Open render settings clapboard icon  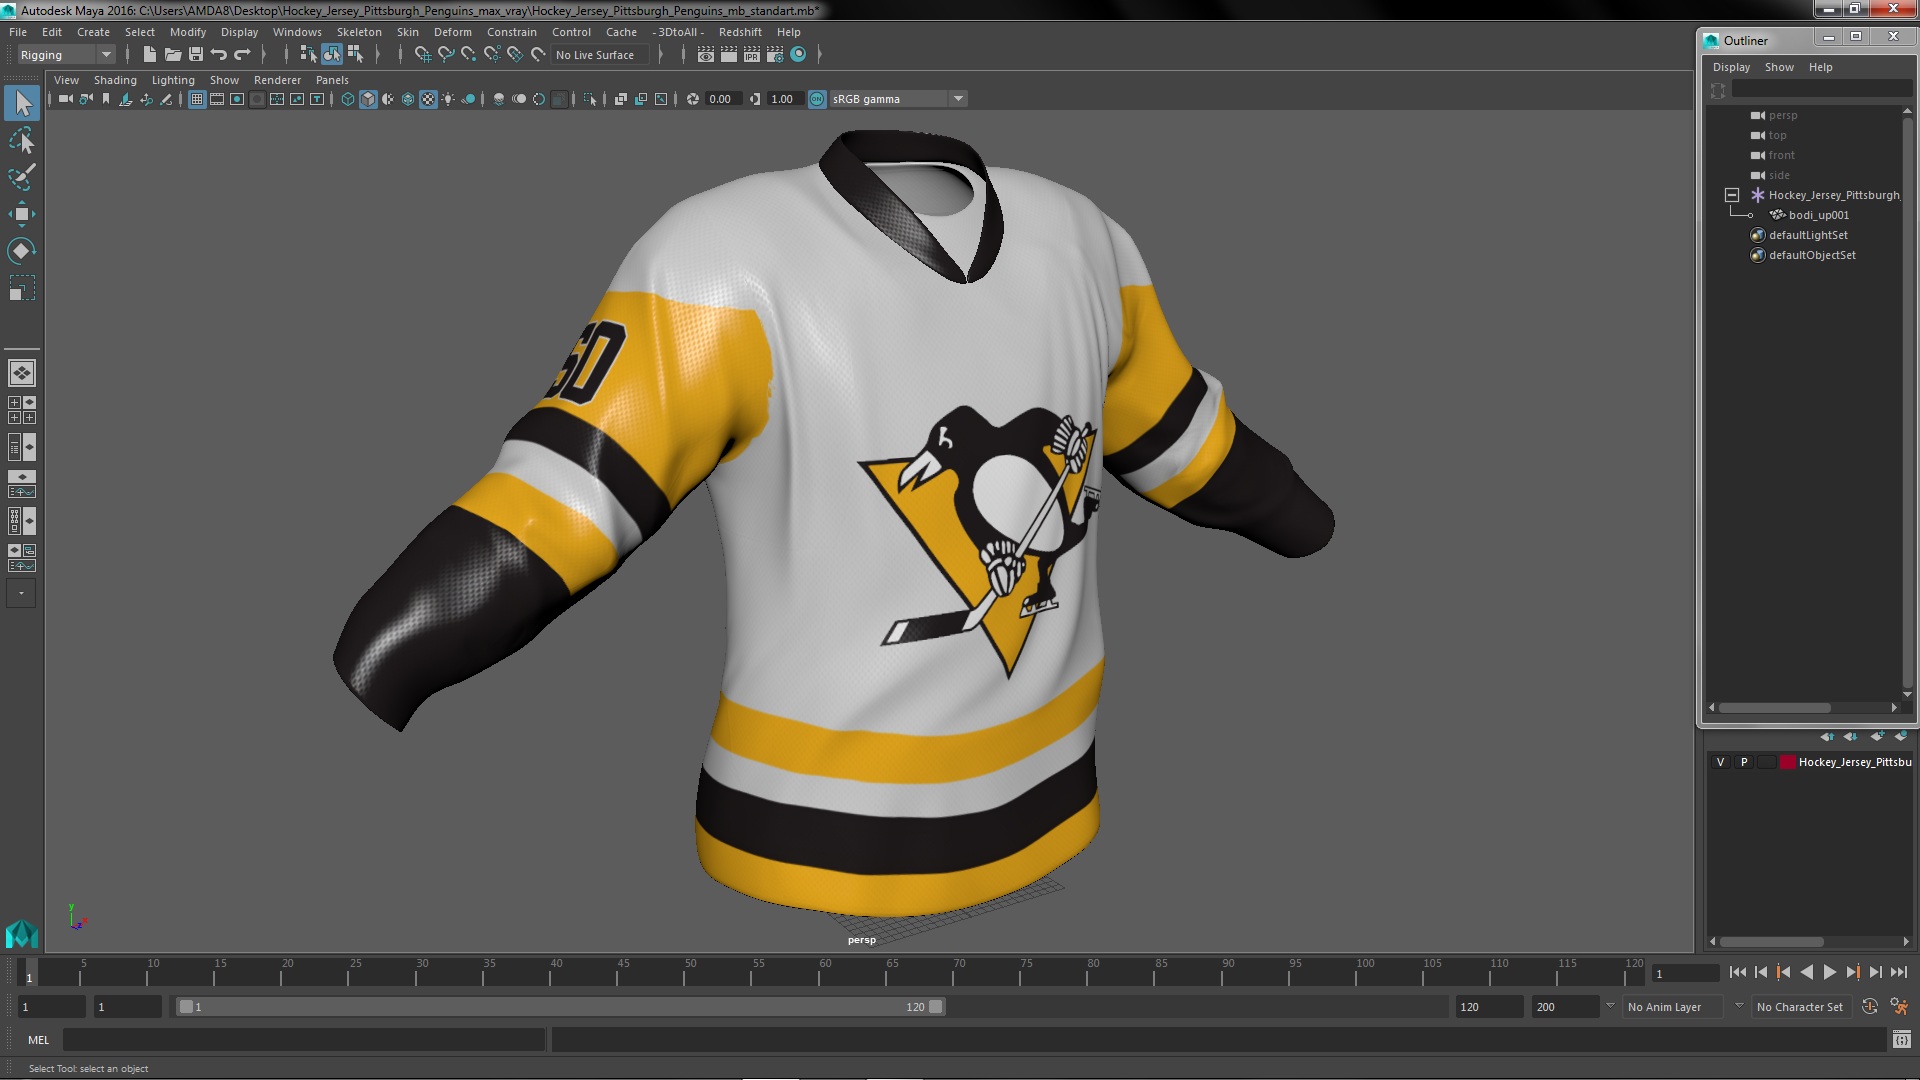click(x=775, y=55)
